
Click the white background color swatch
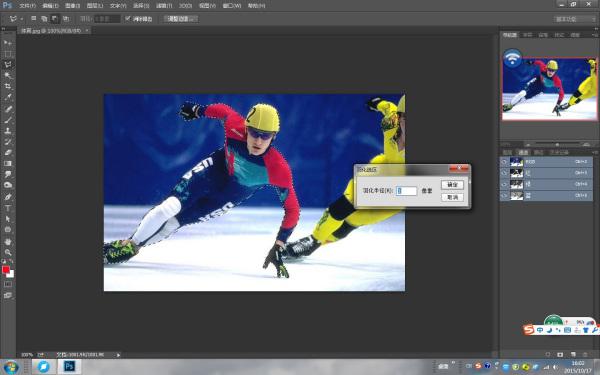pos(11,274)
